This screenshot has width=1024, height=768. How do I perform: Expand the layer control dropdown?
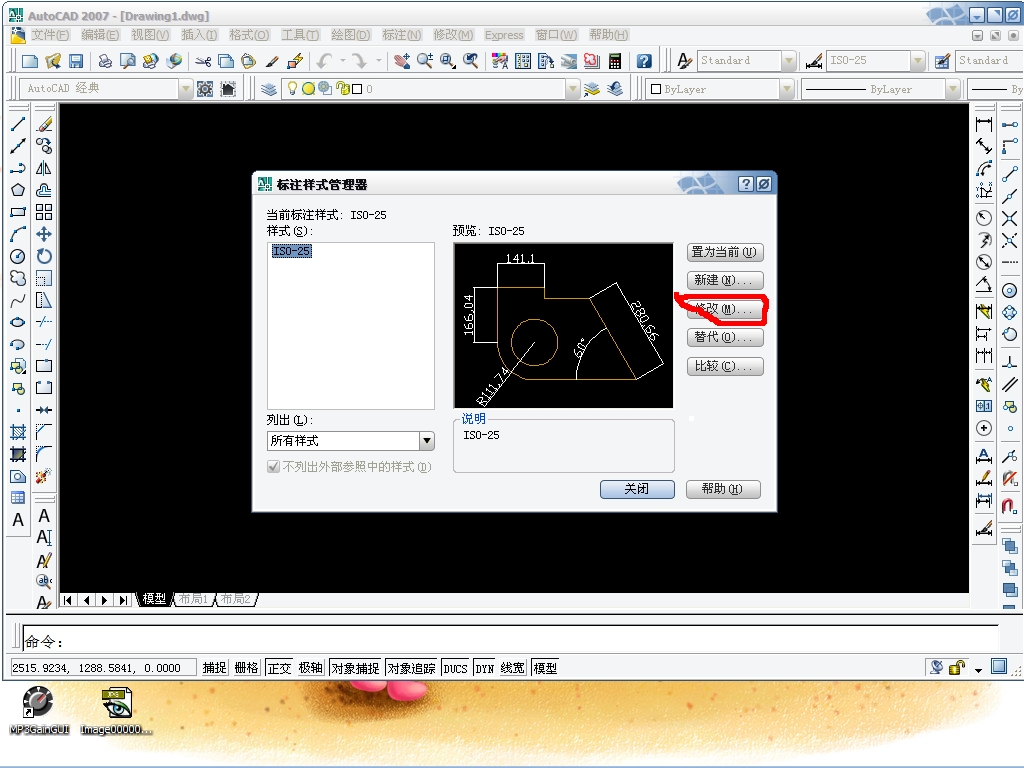click(573, 89)
